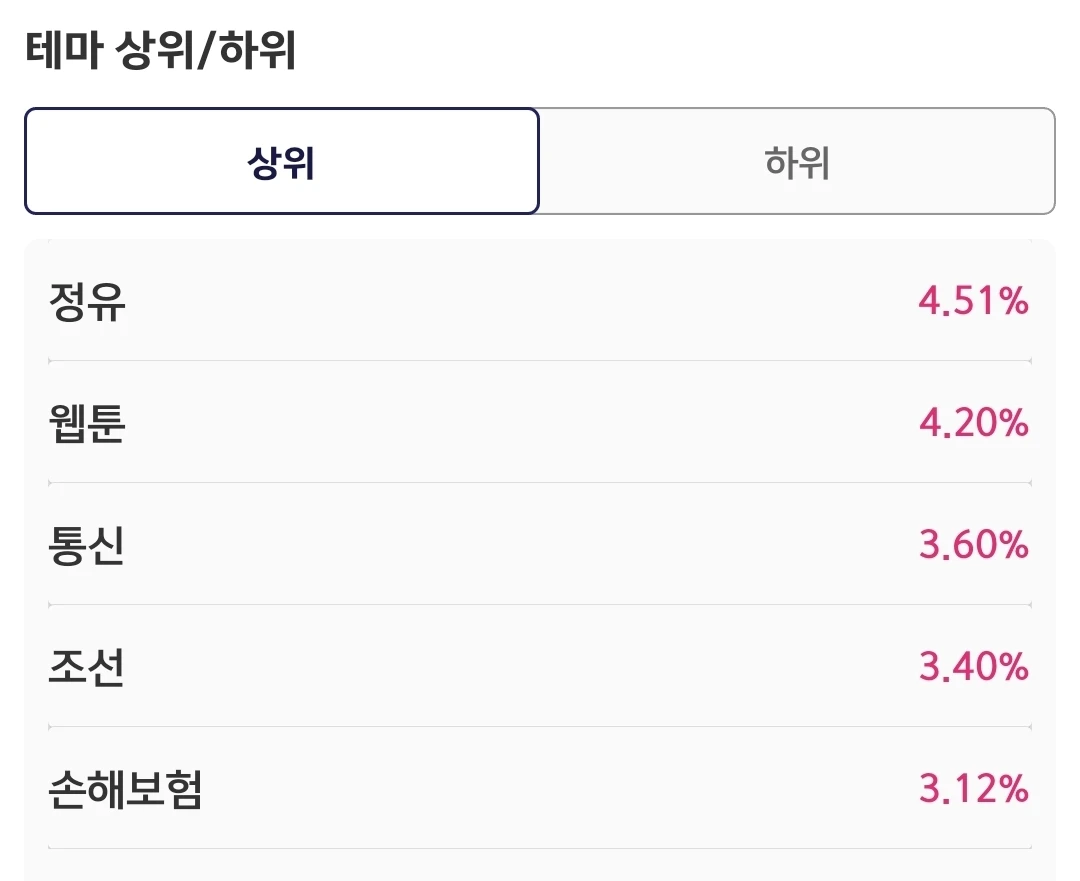Click the 테마 상위/하위 section heading
This screenshot has height=881, width=1080.
point(161,50)
